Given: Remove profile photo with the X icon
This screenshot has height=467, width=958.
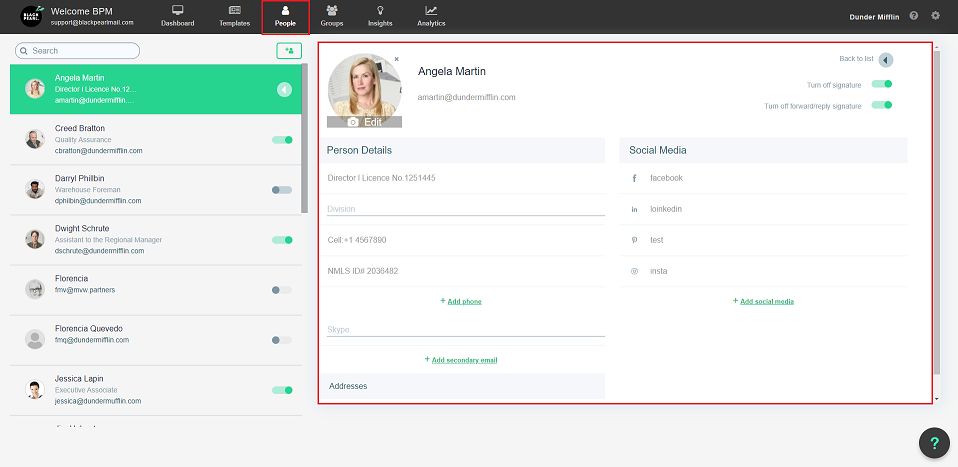Looking at the screenshot, I should pos(397,59).
